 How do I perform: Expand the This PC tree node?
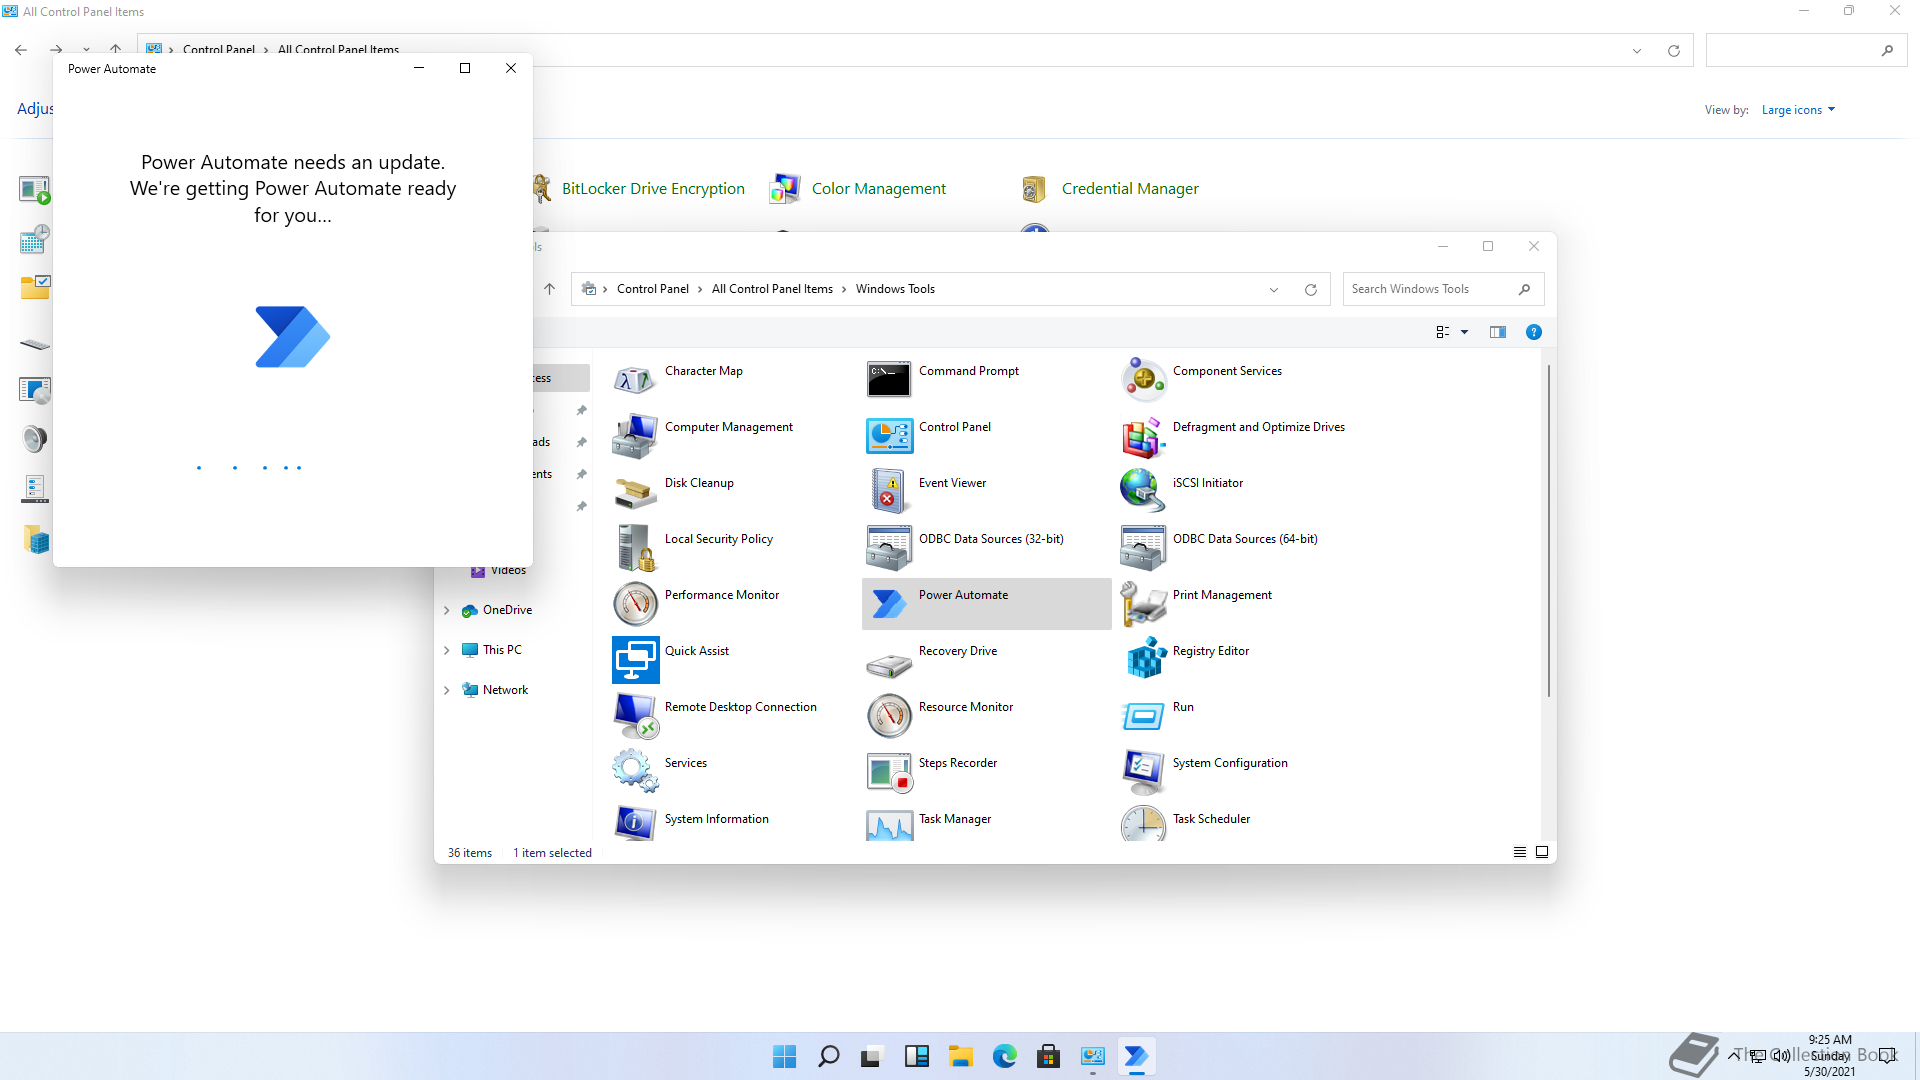[447, 650]
